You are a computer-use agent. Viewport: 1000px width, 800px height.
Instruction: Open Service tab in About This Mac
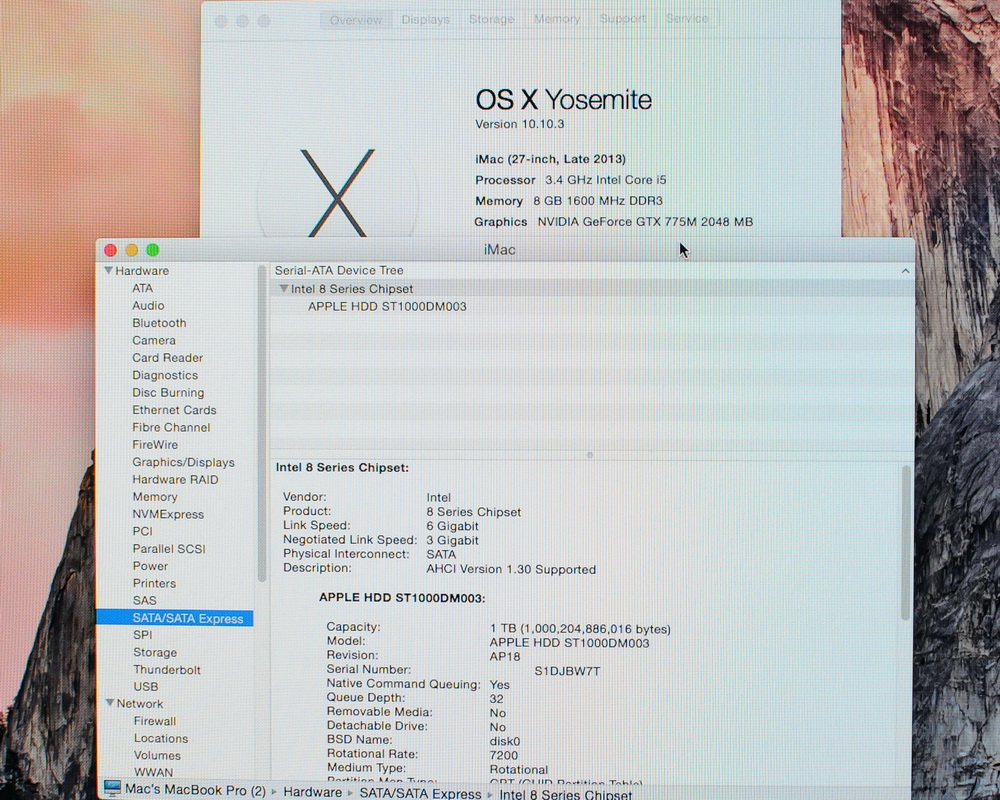tap(687, 19)
